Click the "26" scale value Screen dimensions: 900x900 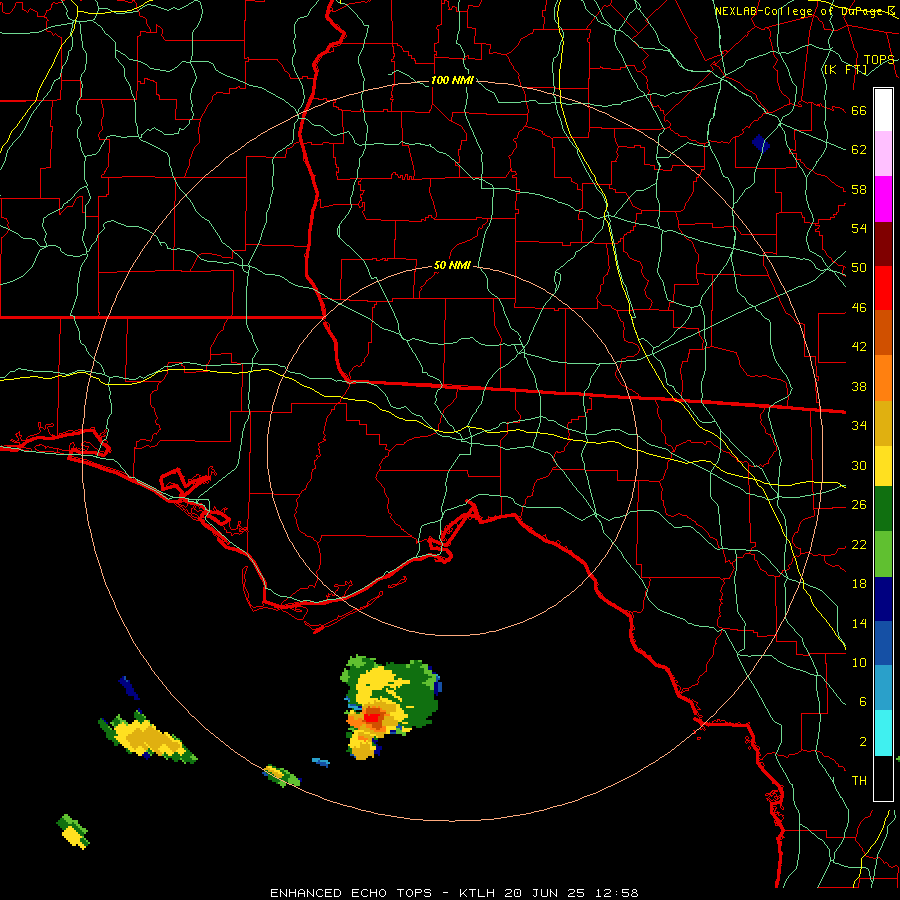click(x=859, y=505)
